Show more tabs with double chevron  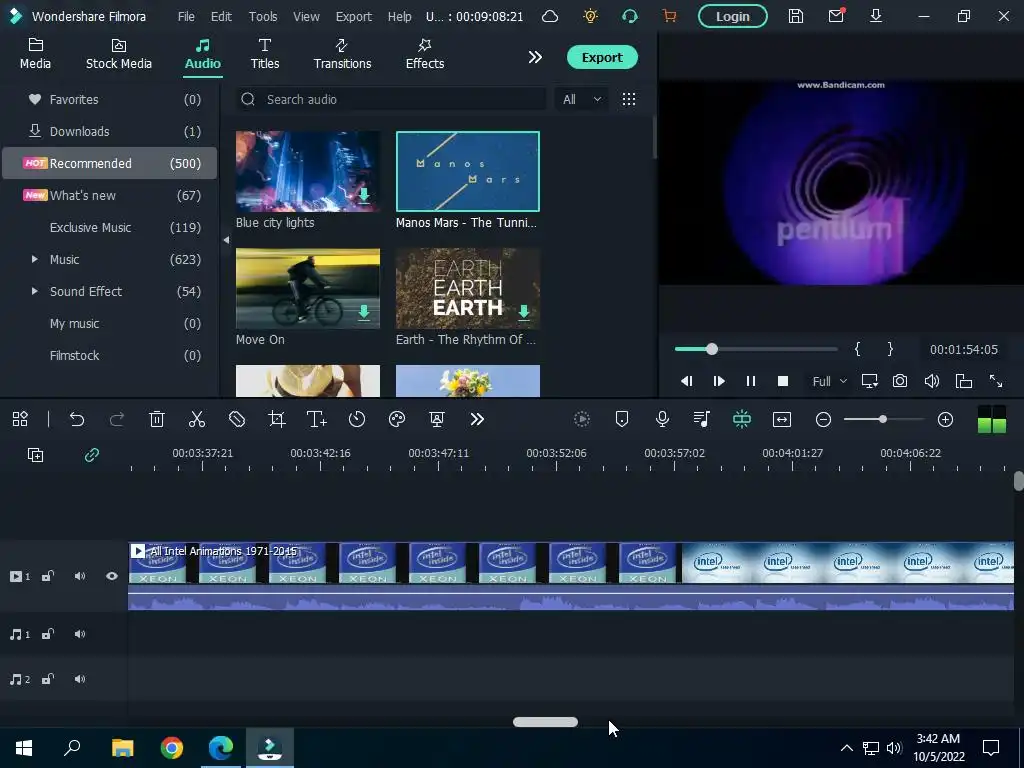535,57
